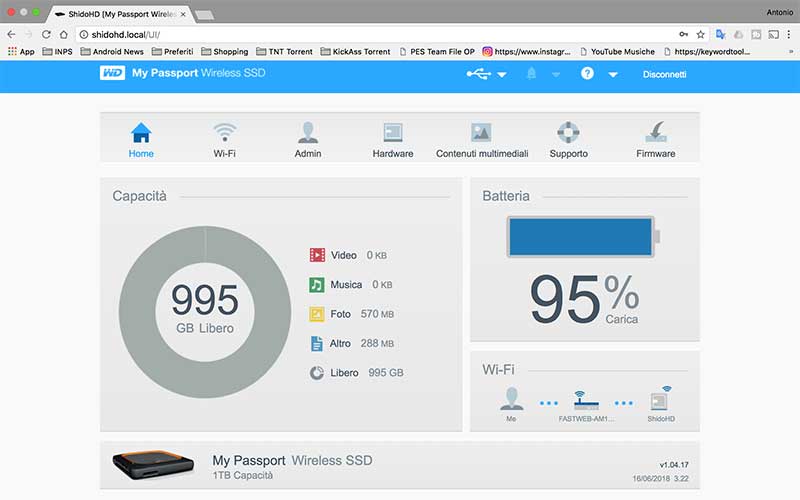
Task: Click the Disconnetti link
Action: click(x=664, y=74)
